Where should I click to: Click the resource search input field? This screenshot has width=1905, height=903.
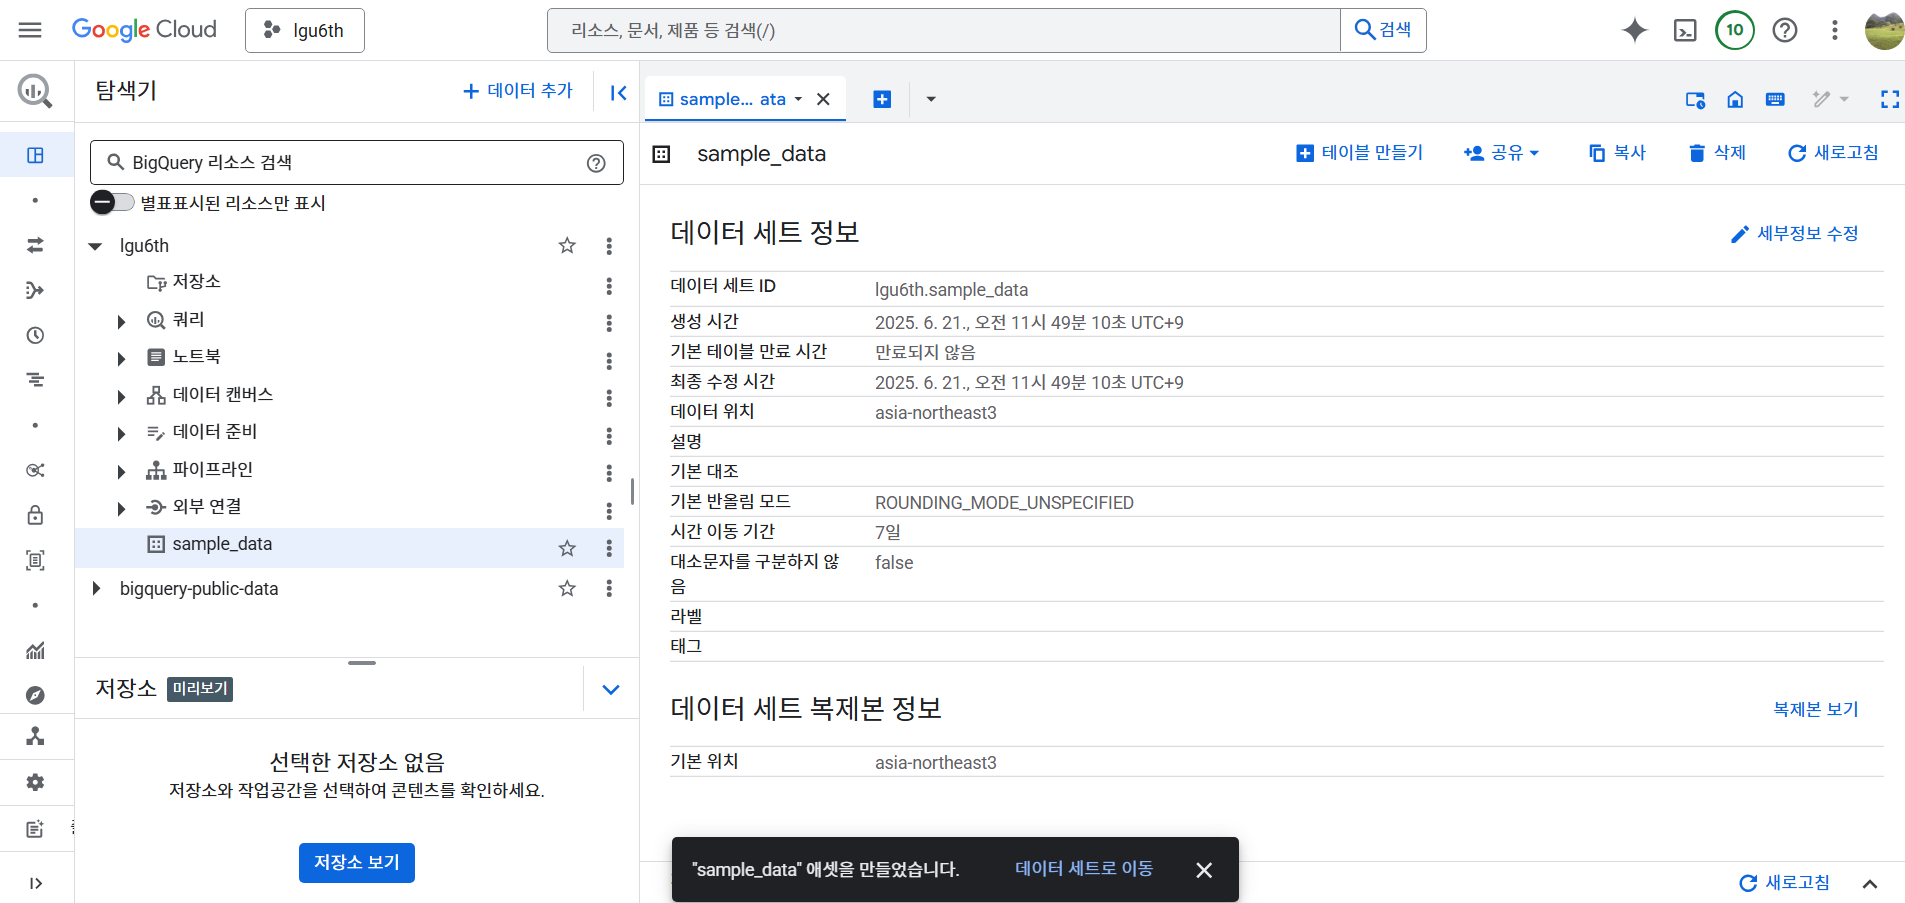click(x=943, y=30)
